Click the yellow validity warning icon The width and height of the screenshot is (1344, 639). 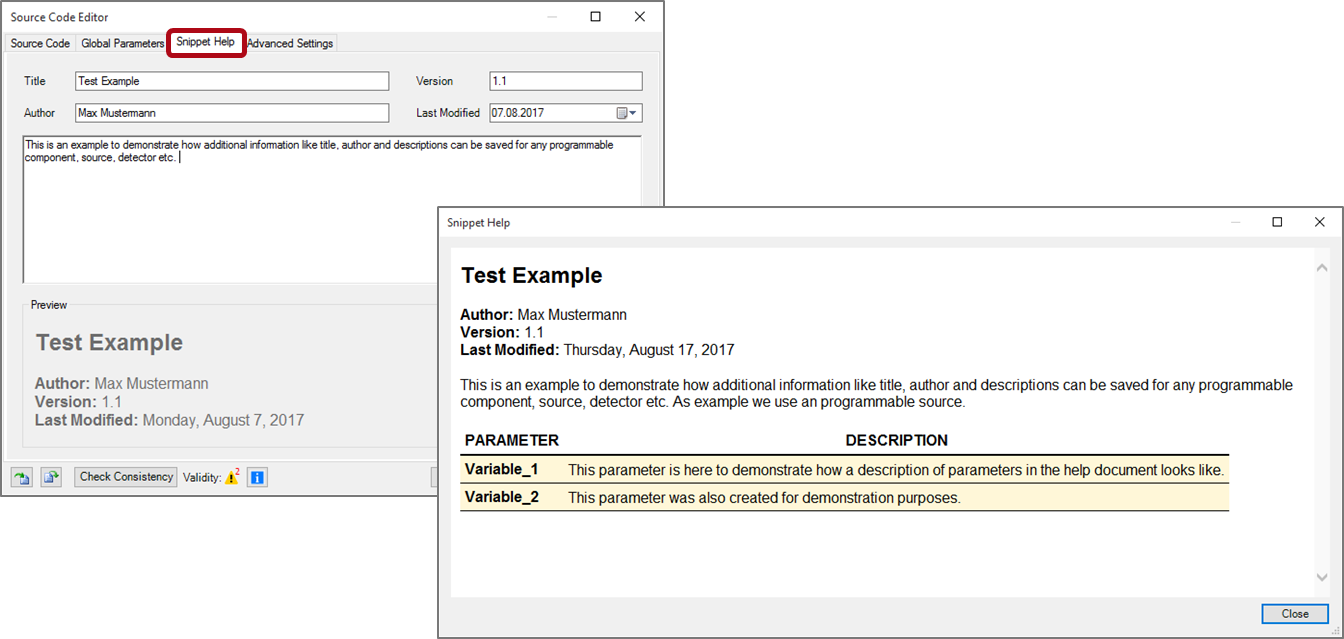(232, 478)
